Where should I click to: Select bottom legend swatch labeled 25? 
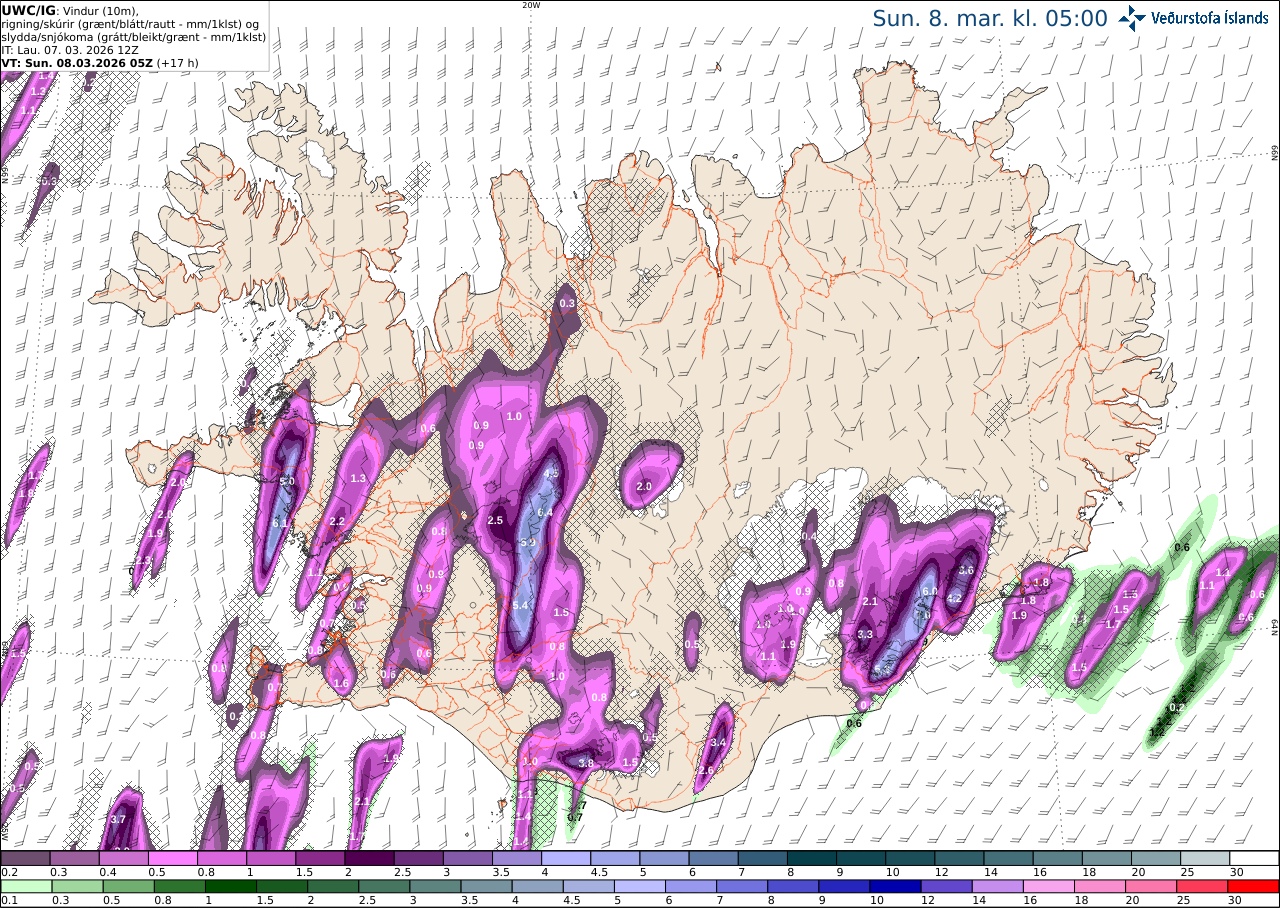point(1203,886)
